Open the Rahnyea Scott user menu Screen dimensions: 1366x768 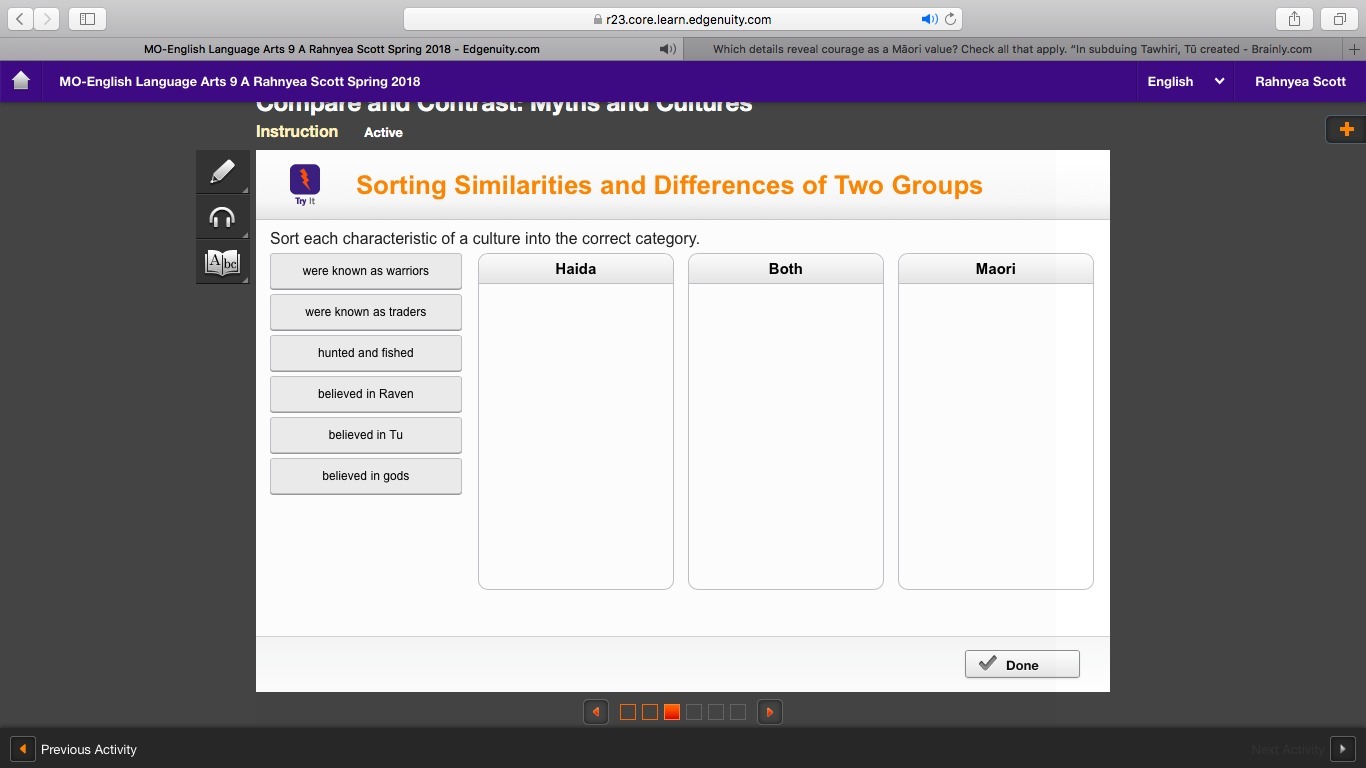coord(1300,81)
